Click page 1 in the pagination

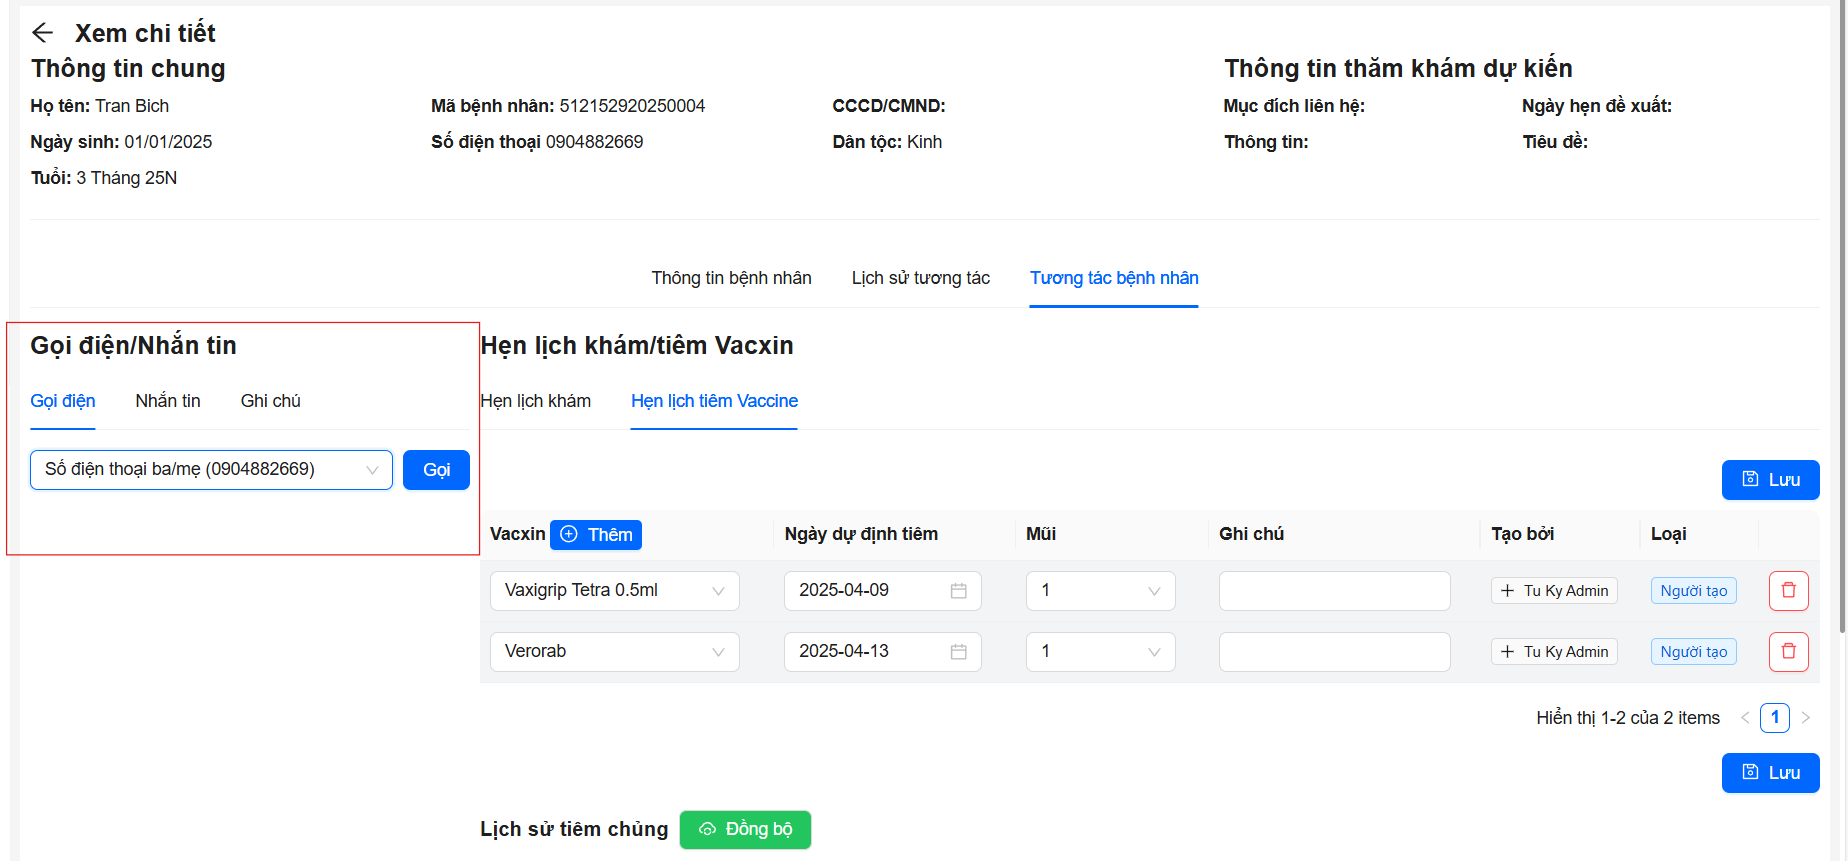[x=1774, y=718]
